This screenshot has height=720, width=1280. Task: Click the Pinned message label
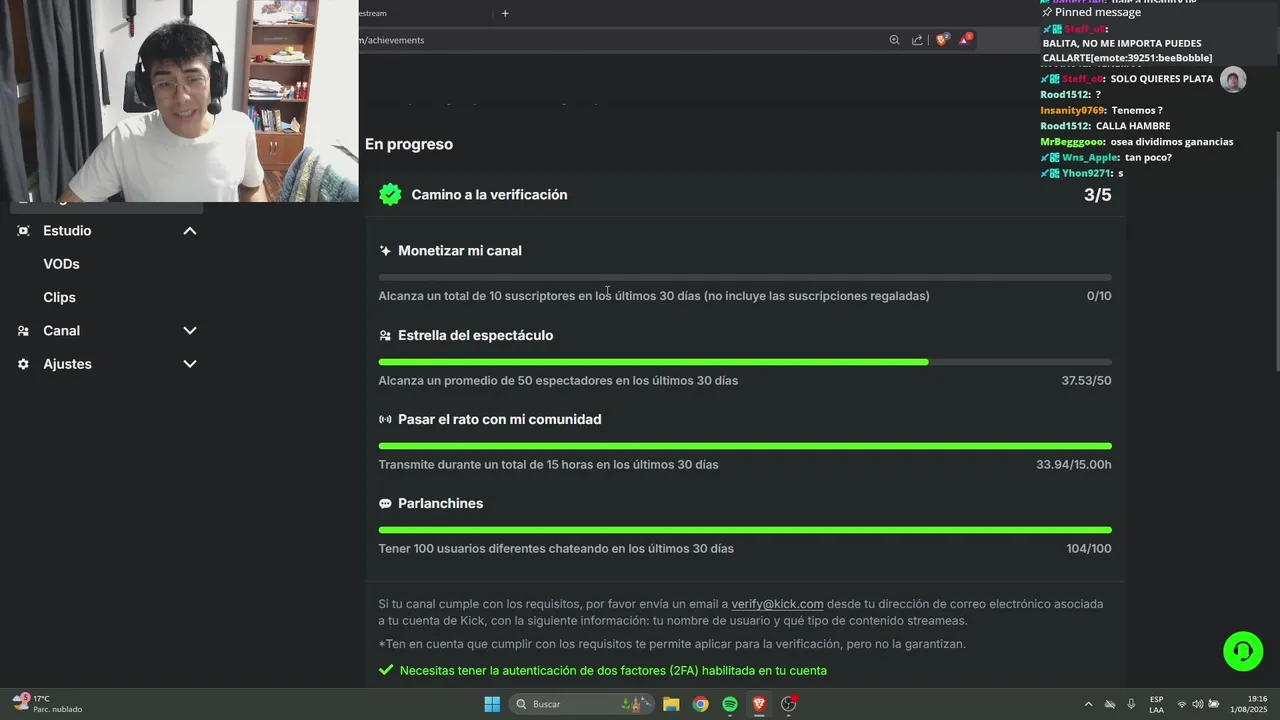tap(1097, 13)
